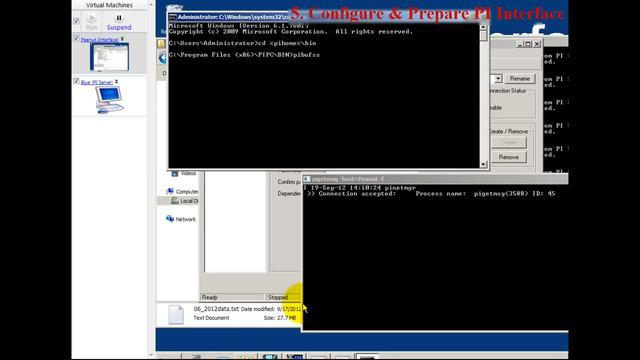
Task: Click the Remove button in interface dialog
Action: [x=509, y=157]
